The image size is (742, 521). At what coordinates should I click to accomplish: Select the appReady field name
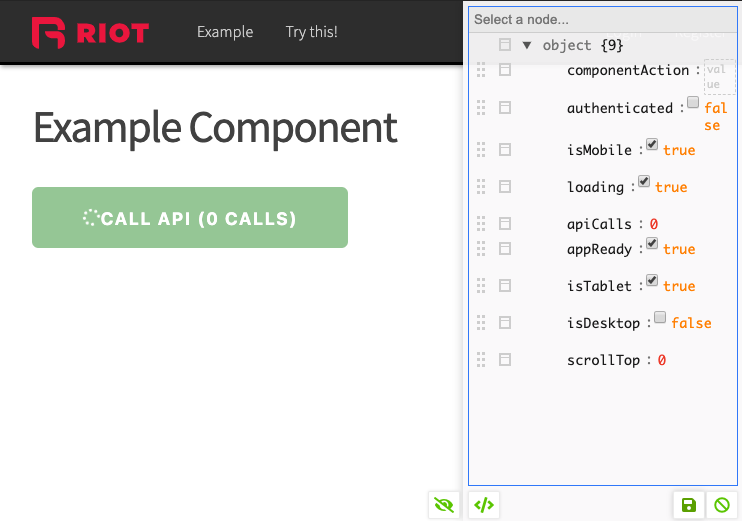pos(599,249)
